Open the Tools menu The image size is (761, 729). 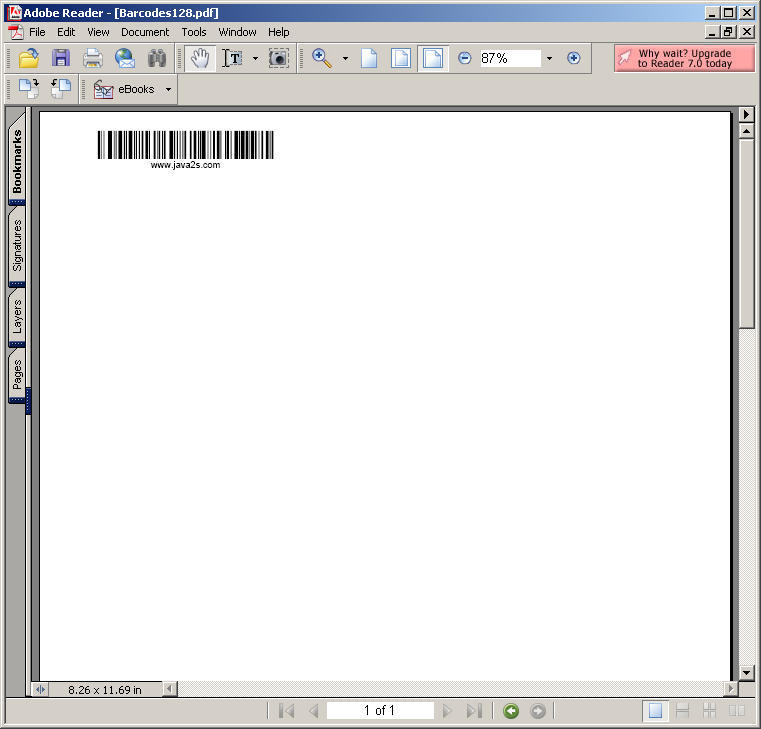(194, 32)
